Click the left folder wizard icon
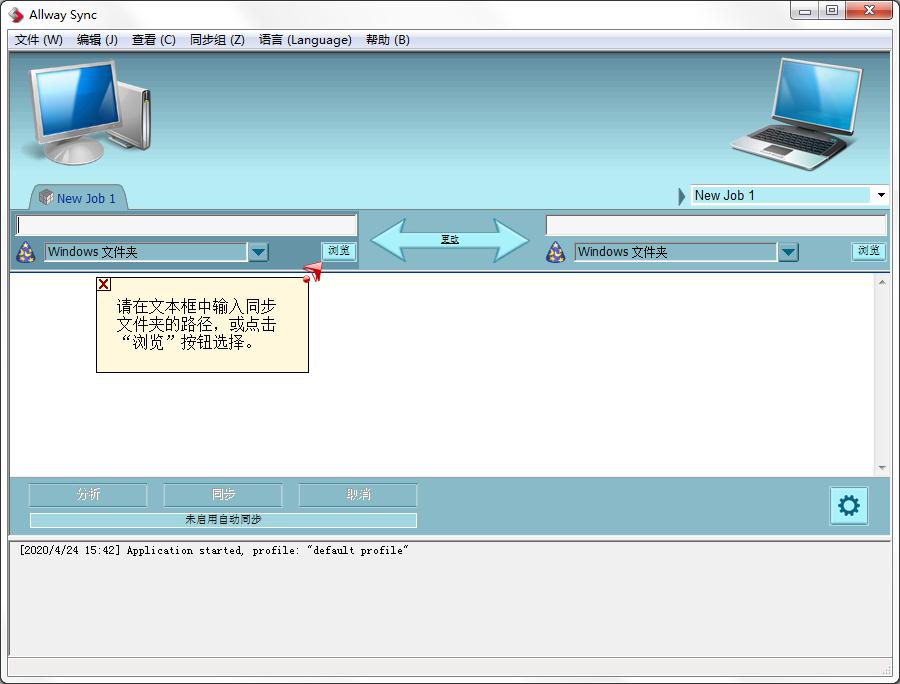The height and width of the screenshot is (684, 900). pos(24,252)
